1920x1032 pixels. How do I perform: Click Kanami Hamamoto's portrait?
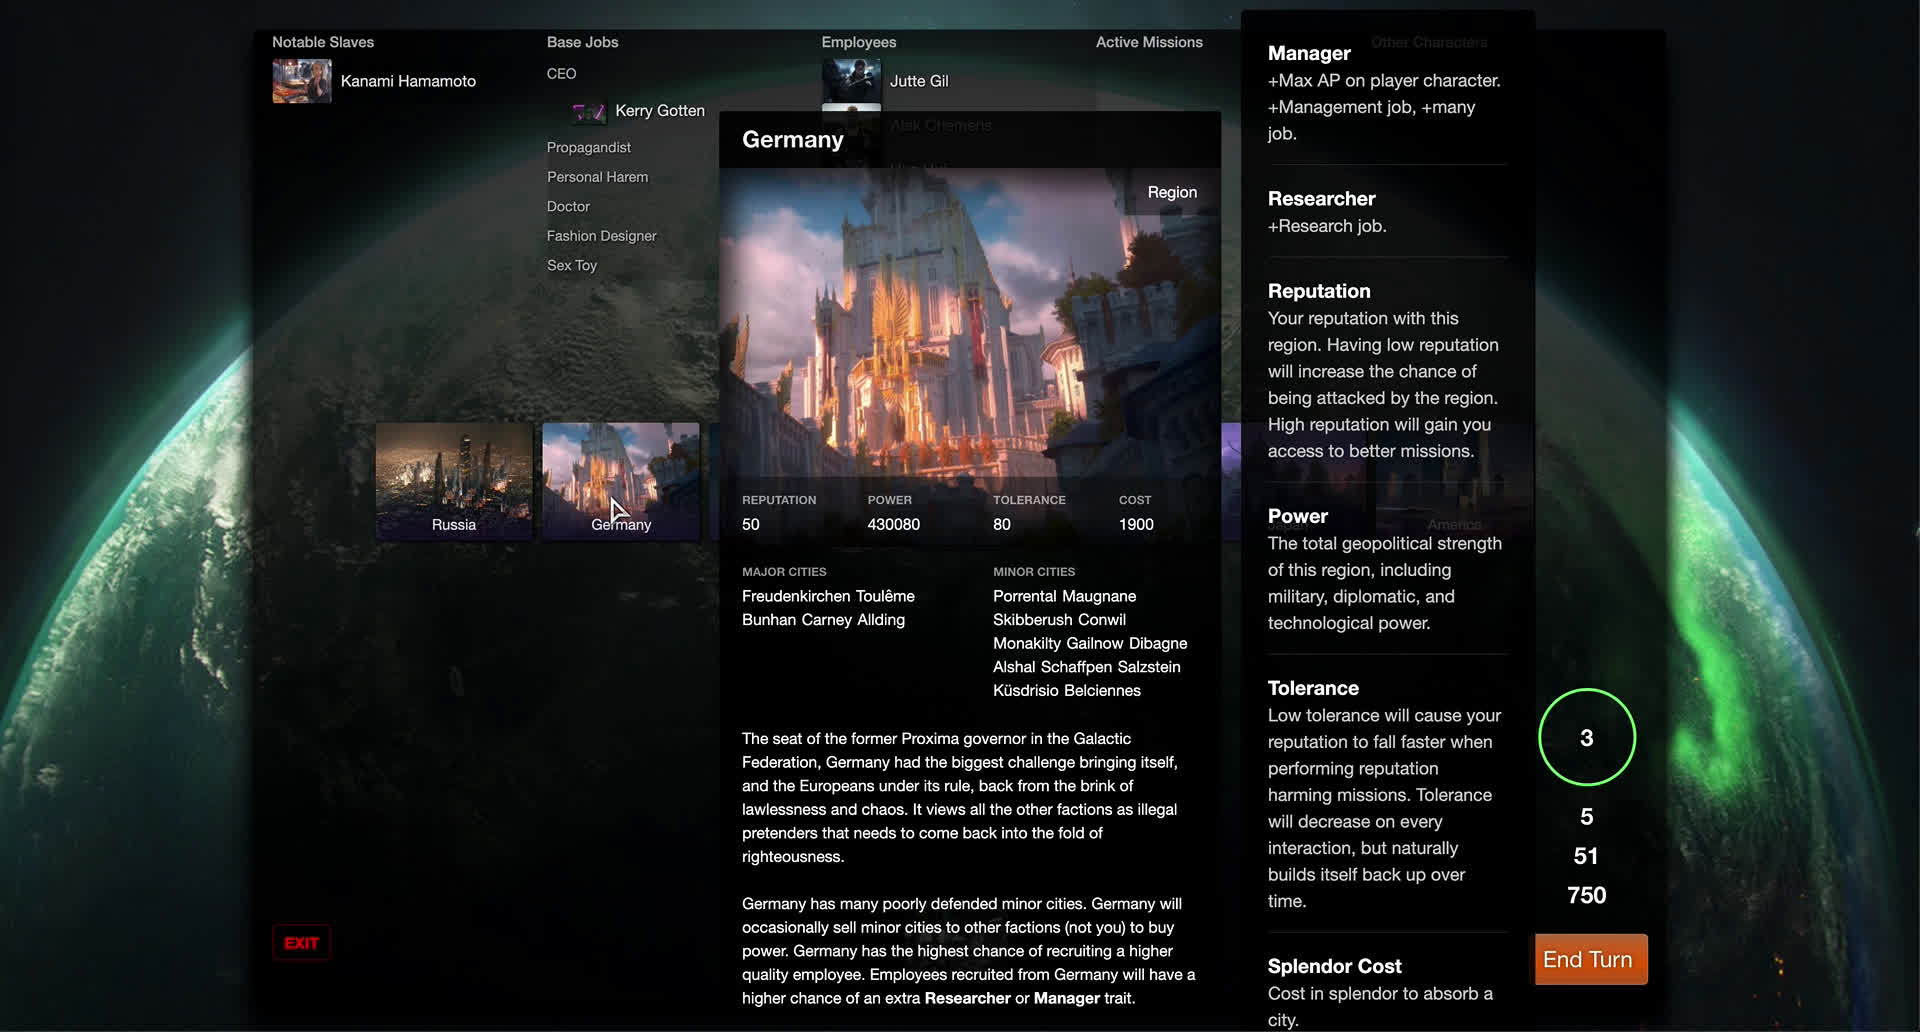(301, 81)
